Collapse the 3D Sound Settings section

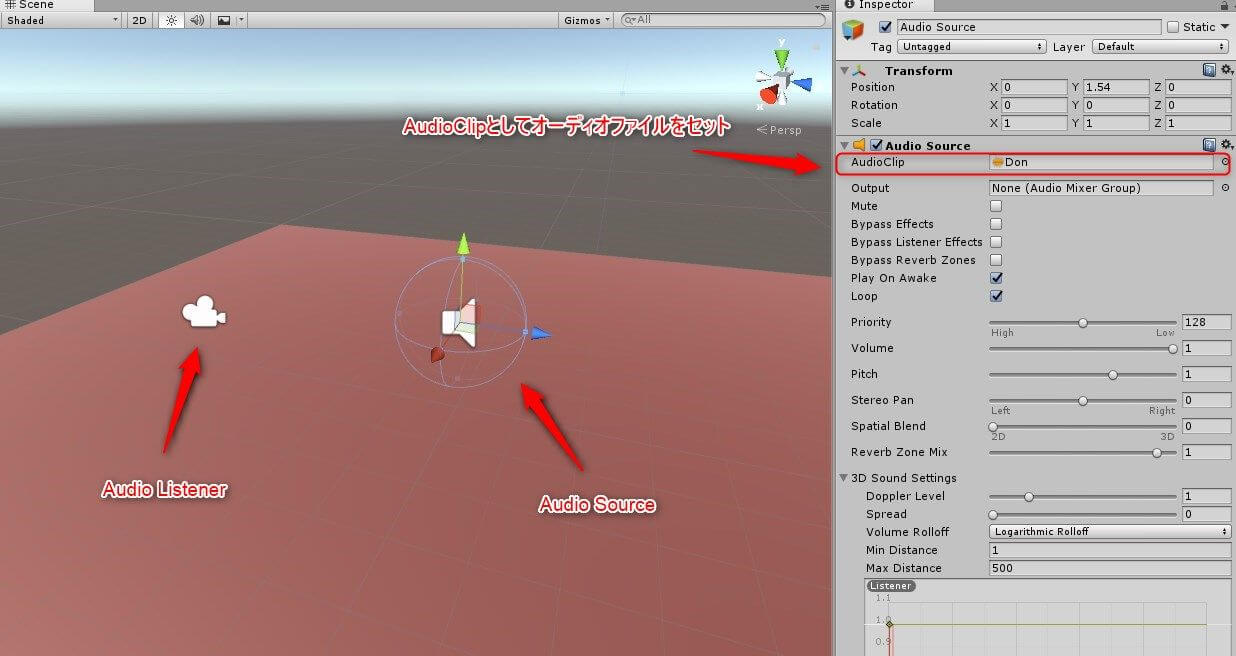click(x=844, y=477)
